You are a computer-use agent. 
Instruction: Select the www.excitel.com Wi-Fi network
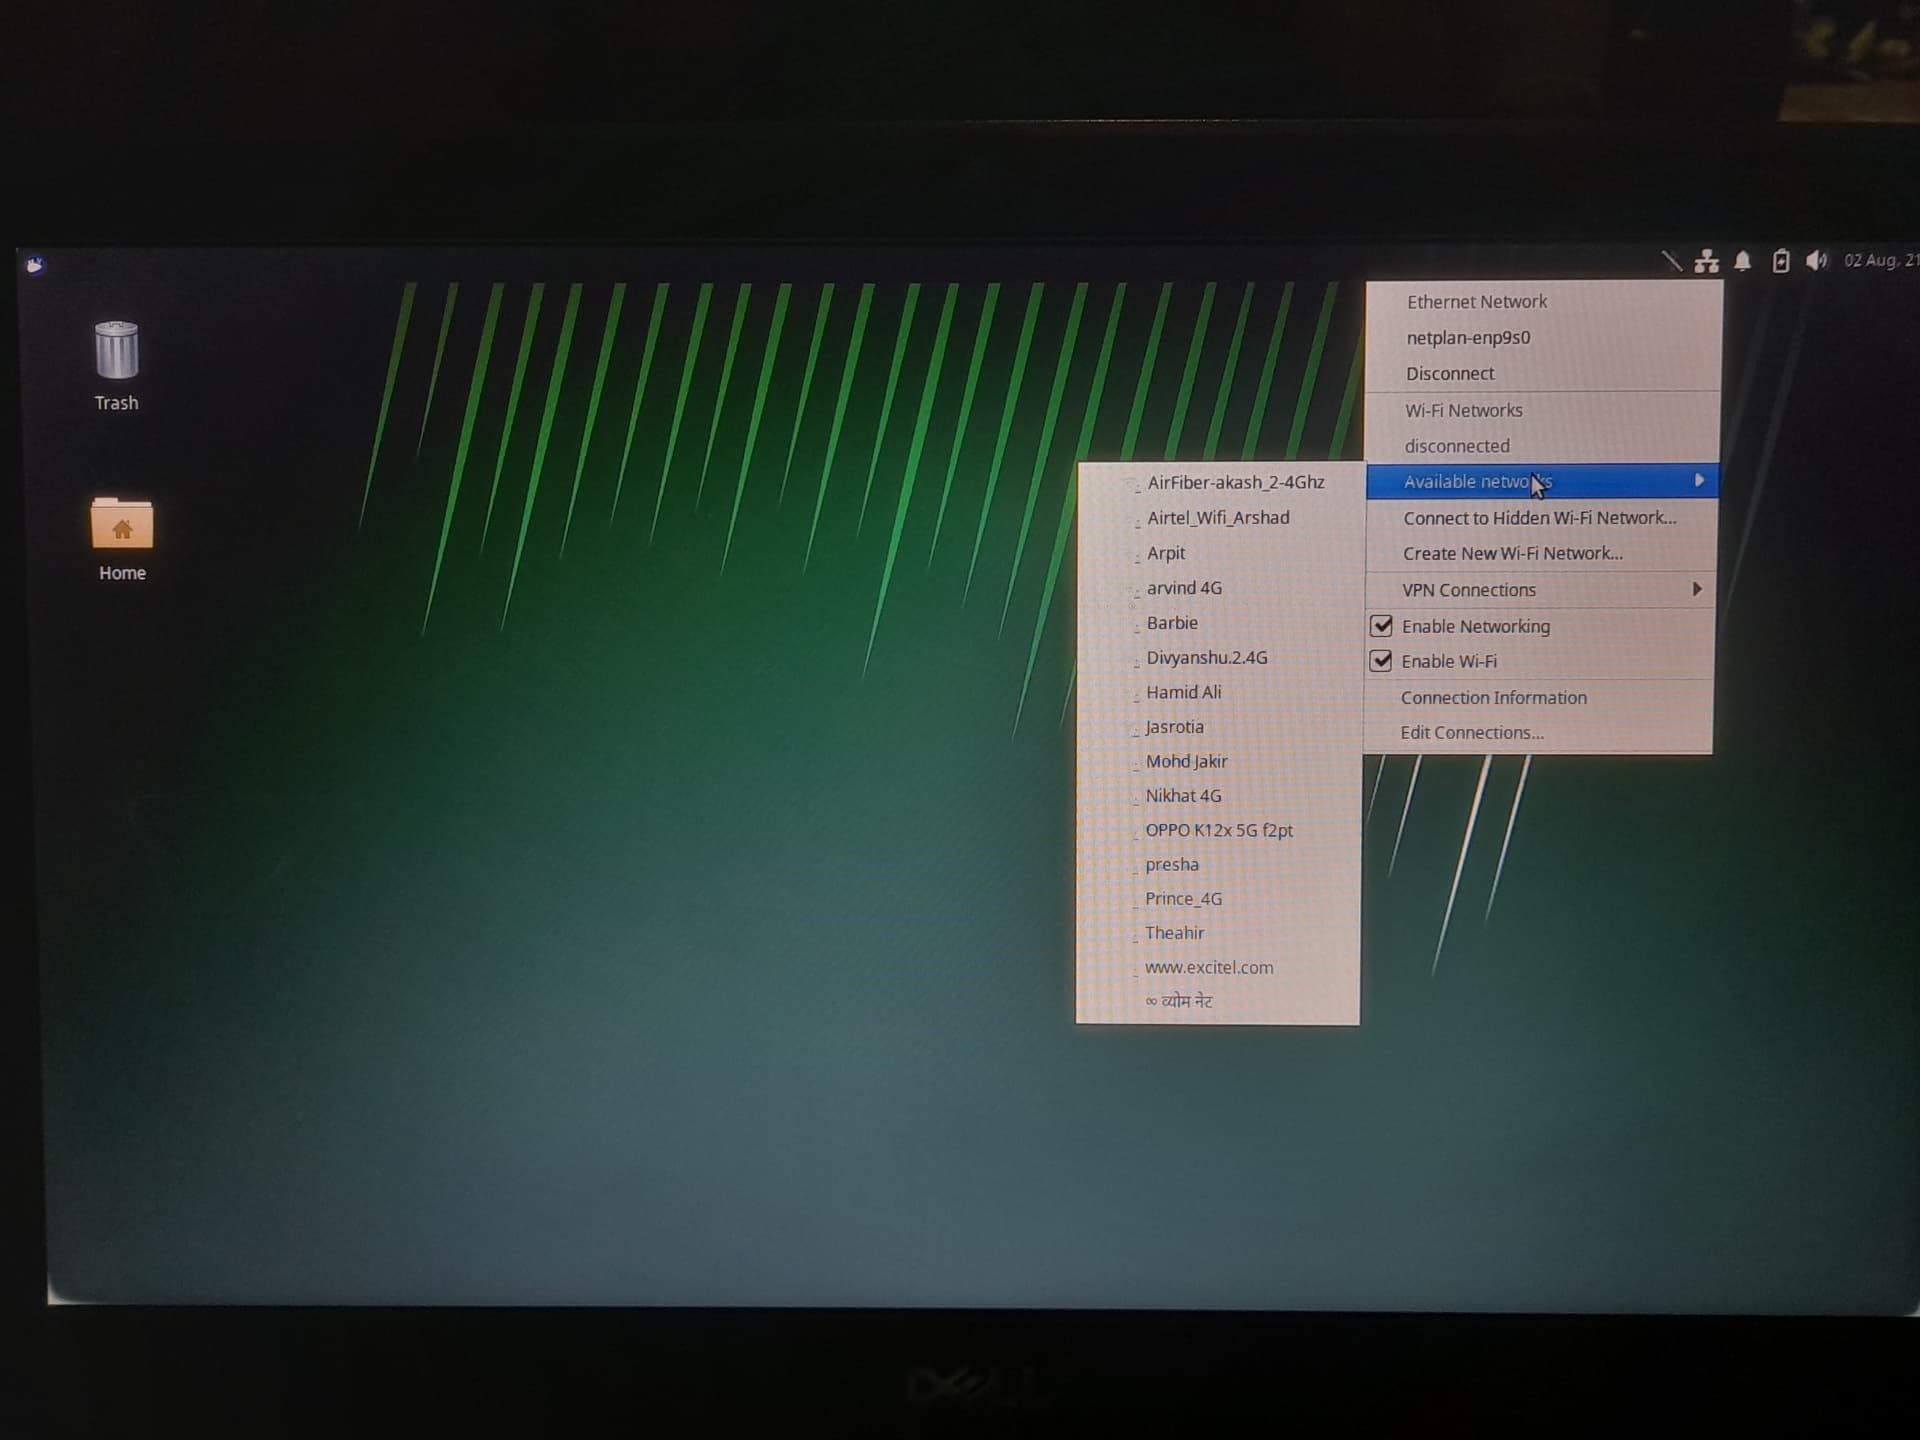pos(1208,968)
